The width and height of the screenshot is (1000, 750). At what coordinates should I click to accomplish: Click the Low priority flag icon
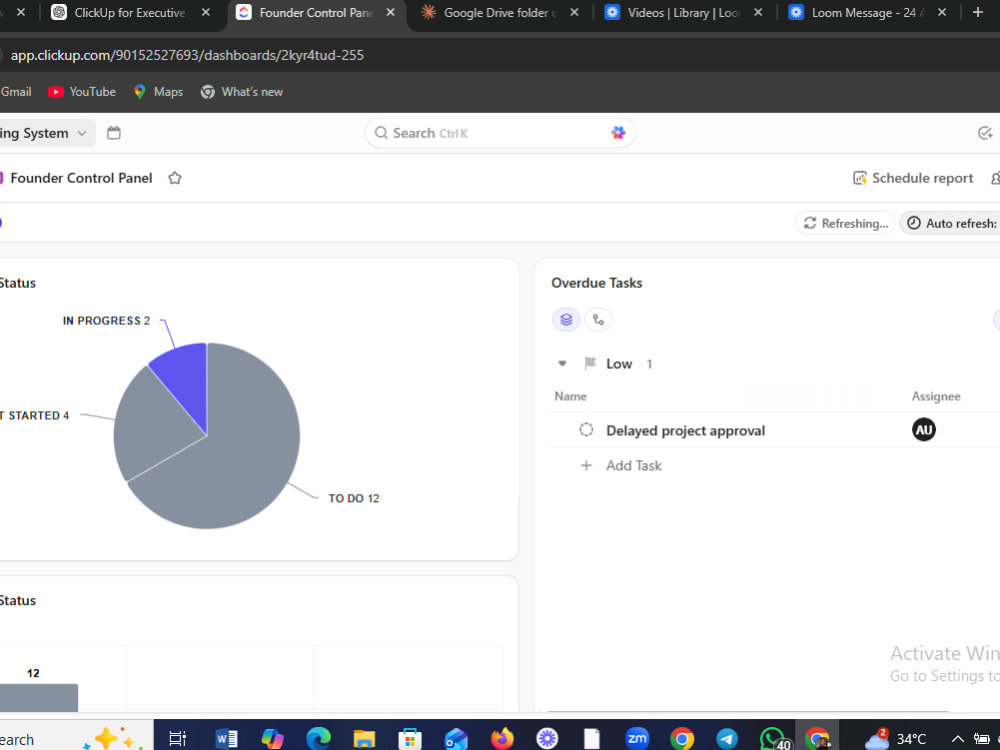[590, 364]
